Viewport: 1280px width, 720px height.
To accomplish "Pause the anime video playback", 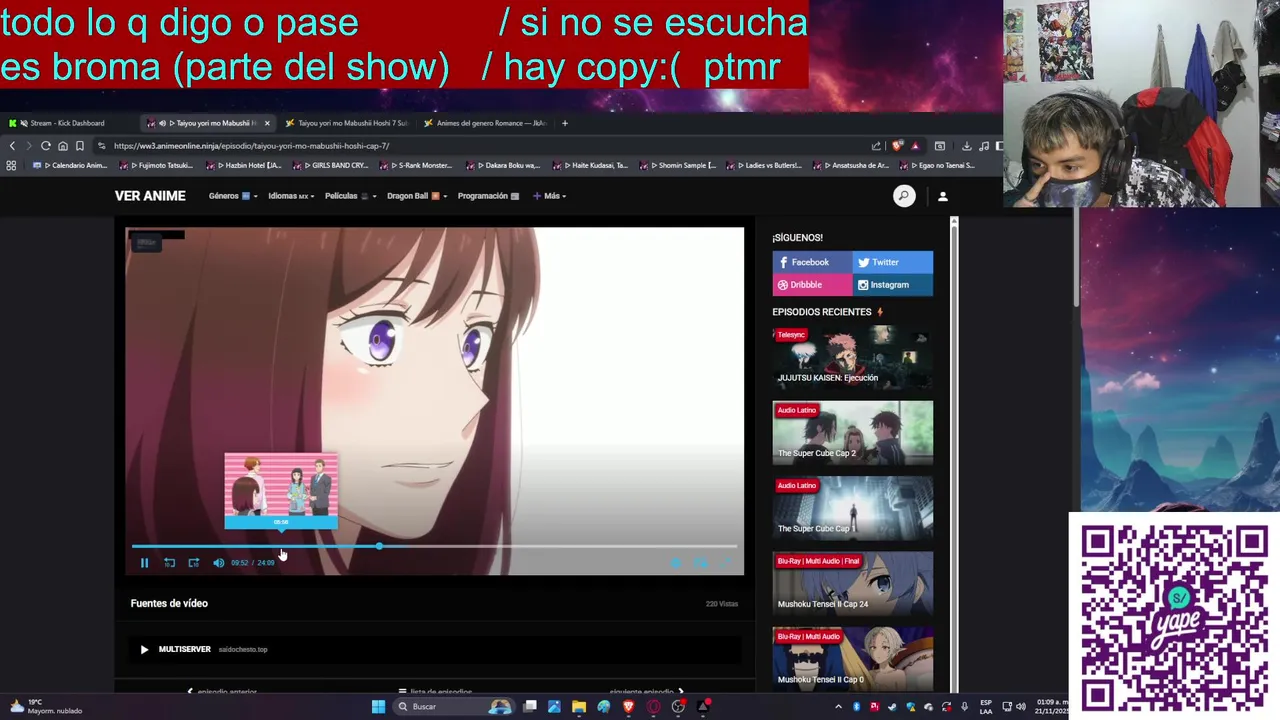I will coord(144,563).
